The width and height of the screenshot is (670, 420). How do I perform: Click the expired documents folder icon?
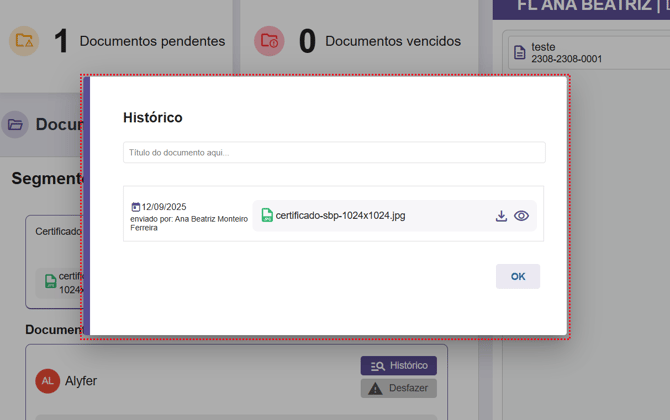[x=269, y=41]
